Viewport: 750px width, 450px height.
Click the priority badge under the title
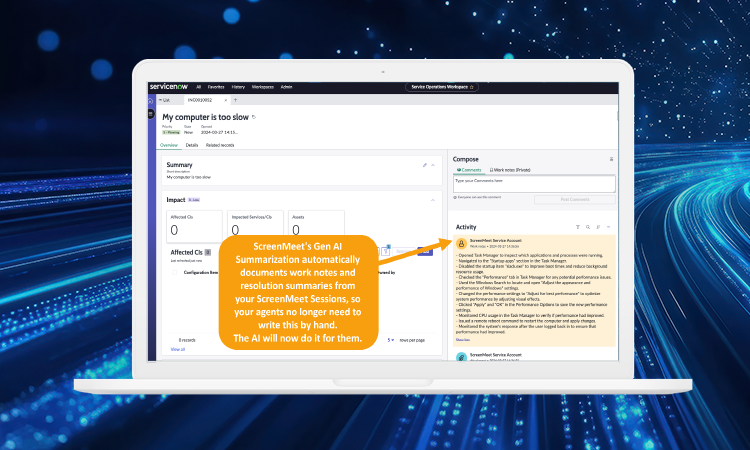click(171, 132)
